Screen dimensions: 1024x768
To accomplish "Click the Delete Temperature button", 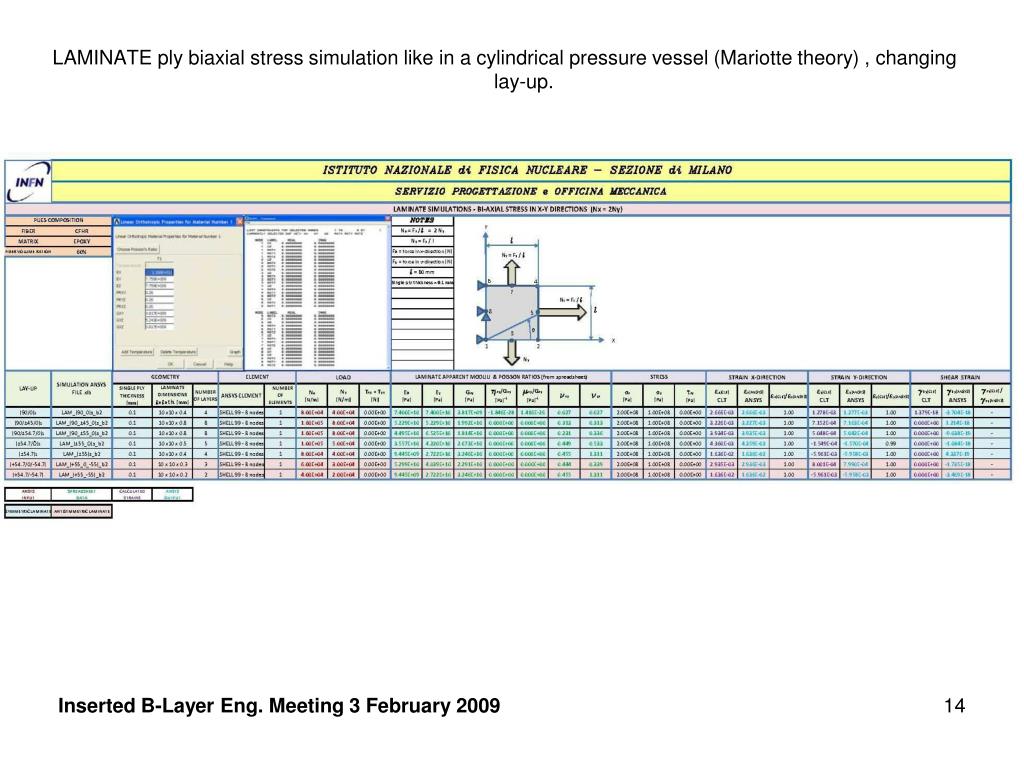I will tap(178, 352).
